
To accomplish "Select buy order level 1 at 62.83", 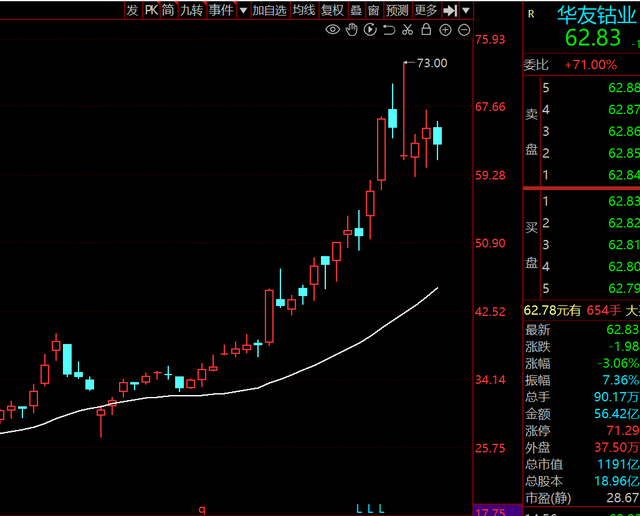I will pos(591,201).
